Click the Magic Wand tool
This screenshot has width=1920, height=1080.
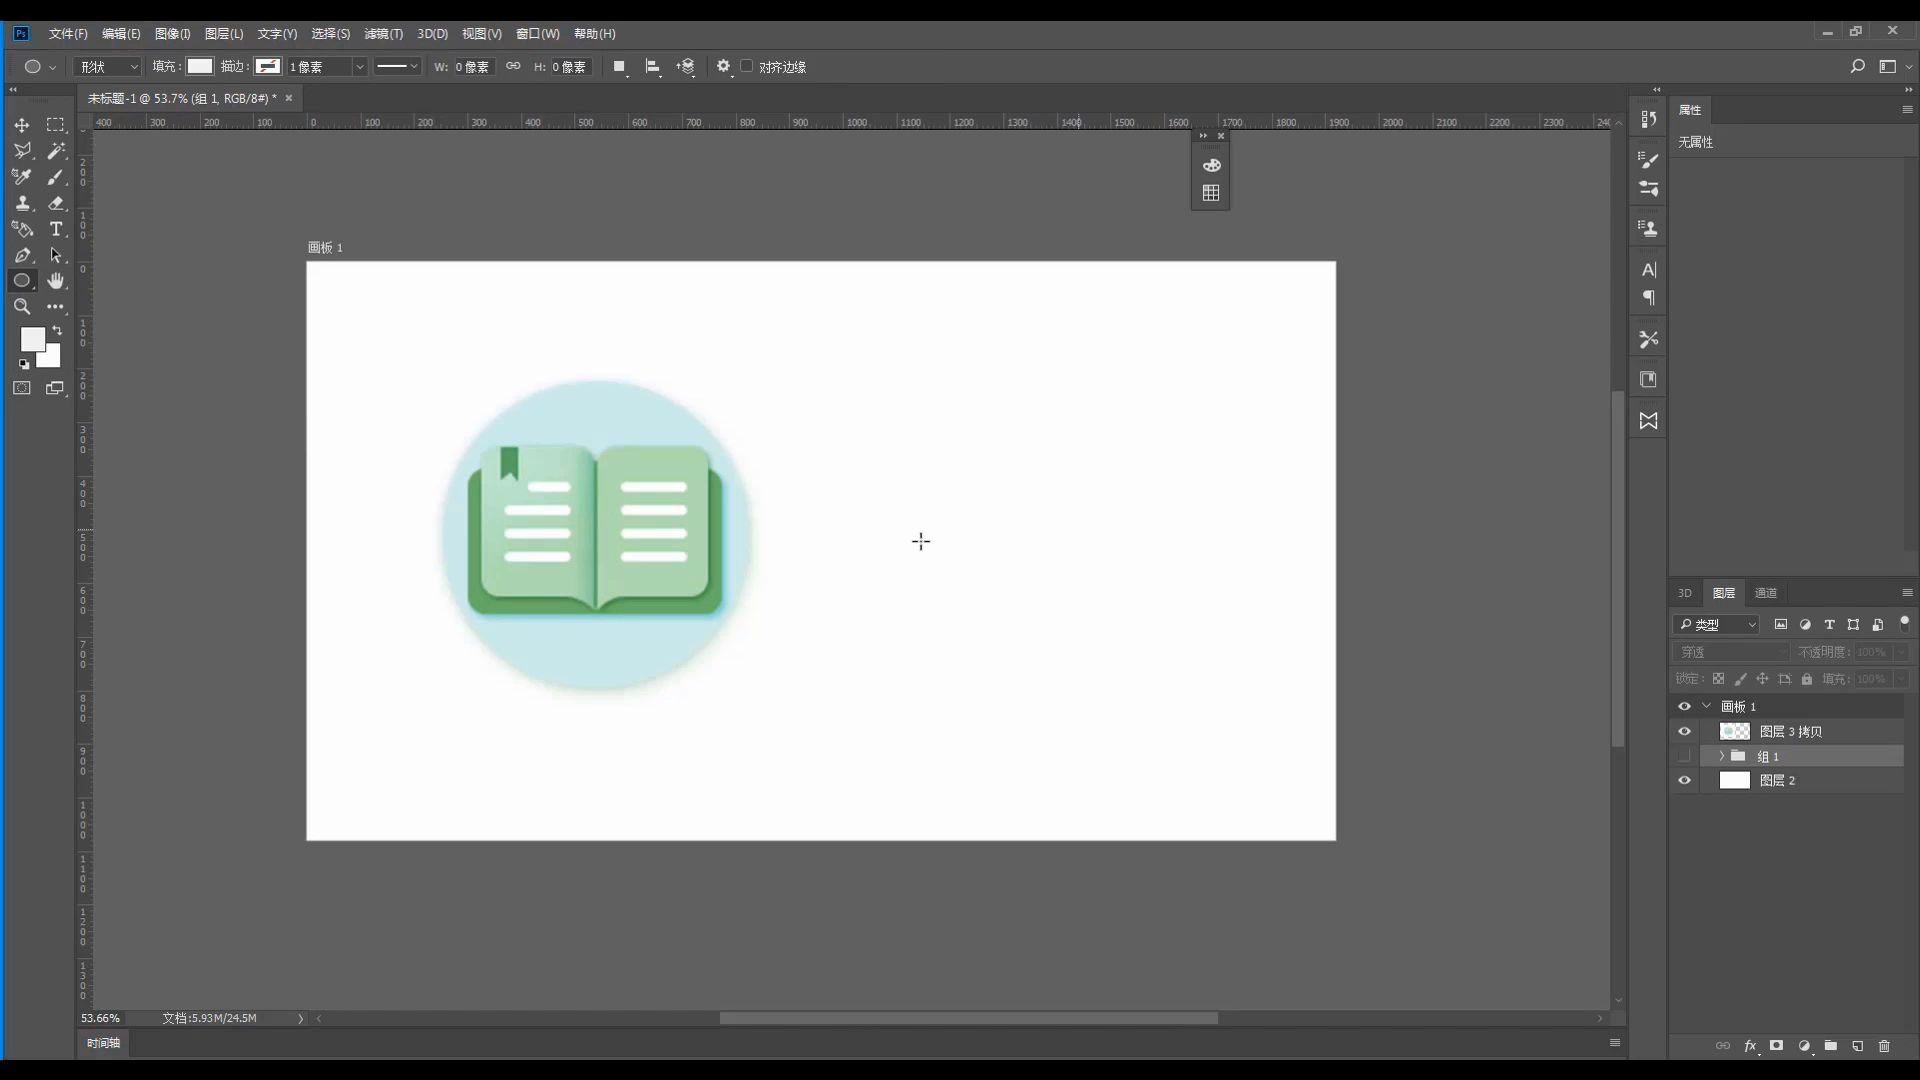[56, 151]
